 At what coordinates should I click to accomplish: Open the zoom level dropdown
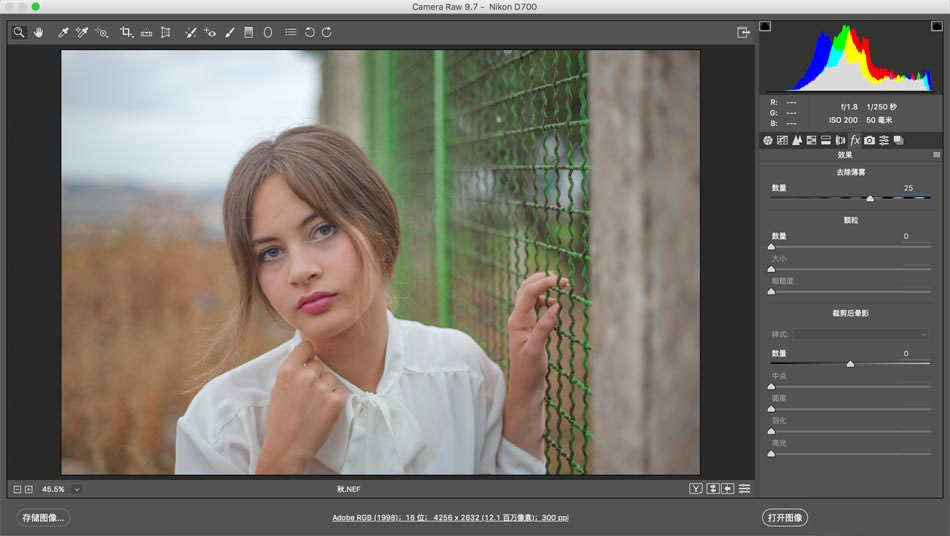pos(77,489)
